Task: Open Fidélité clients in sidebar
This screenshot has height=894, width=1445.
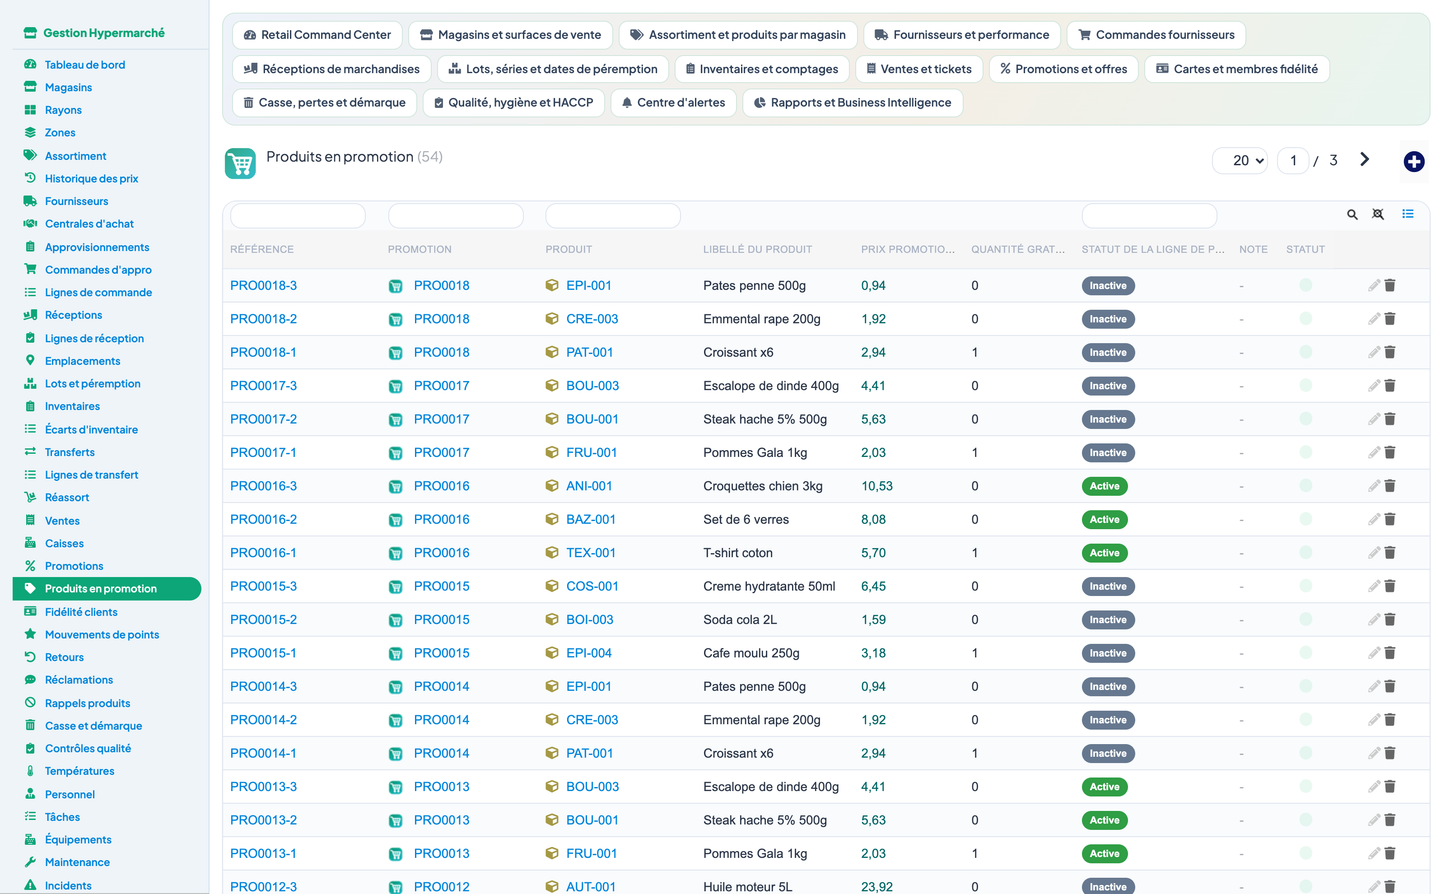Action: (81, 612)
